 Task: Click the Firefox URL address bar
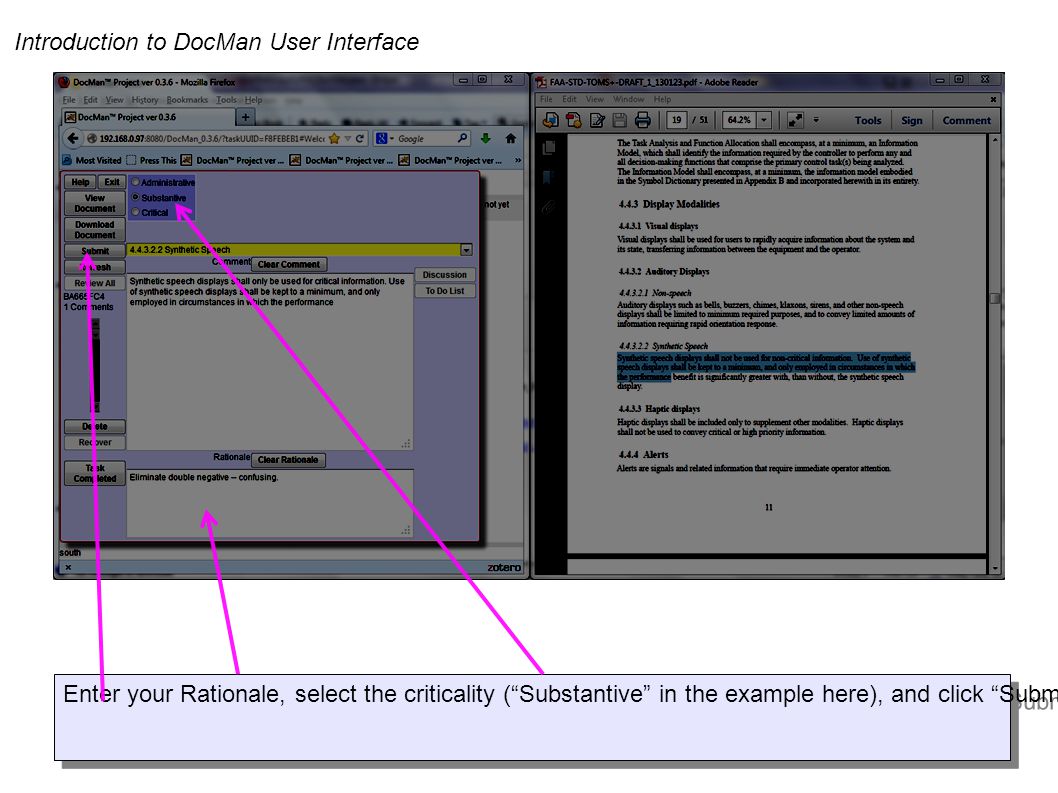pos(211,138)
